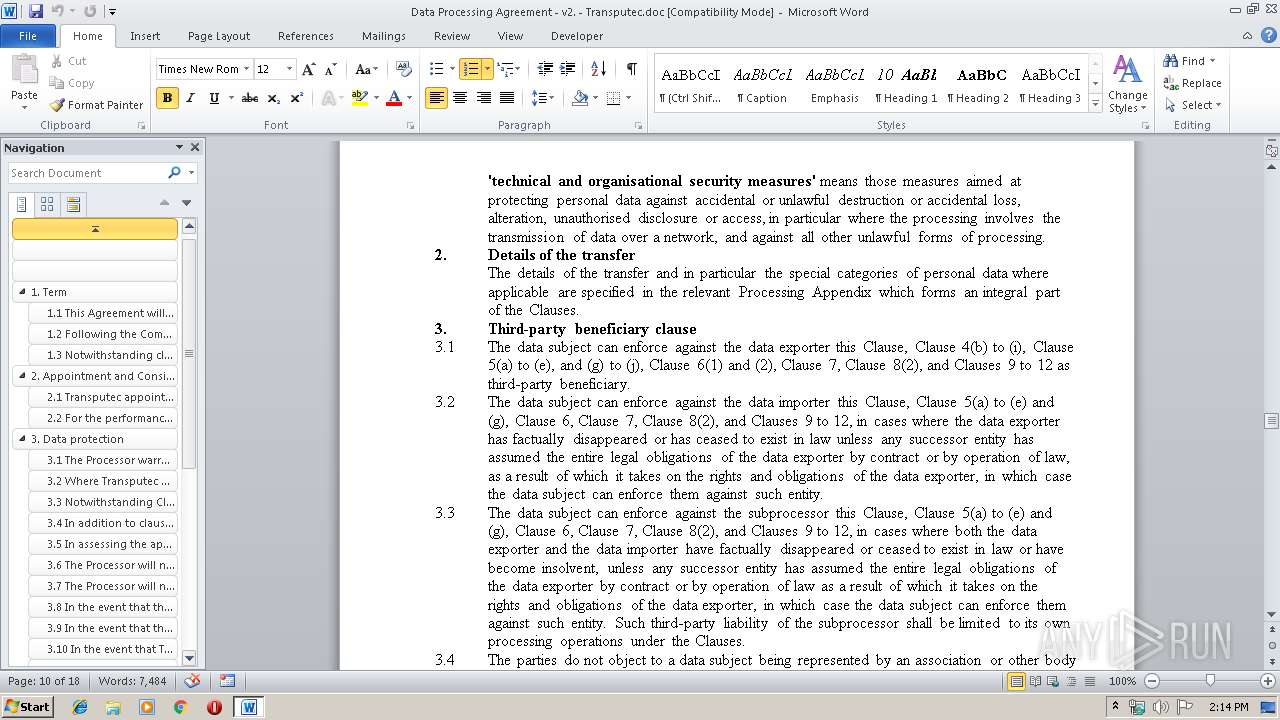Image resolution: width=1280 pixels, height=720 pixels.
Task: Apply paragraph shading color
Action: click(x=579, y=98)
